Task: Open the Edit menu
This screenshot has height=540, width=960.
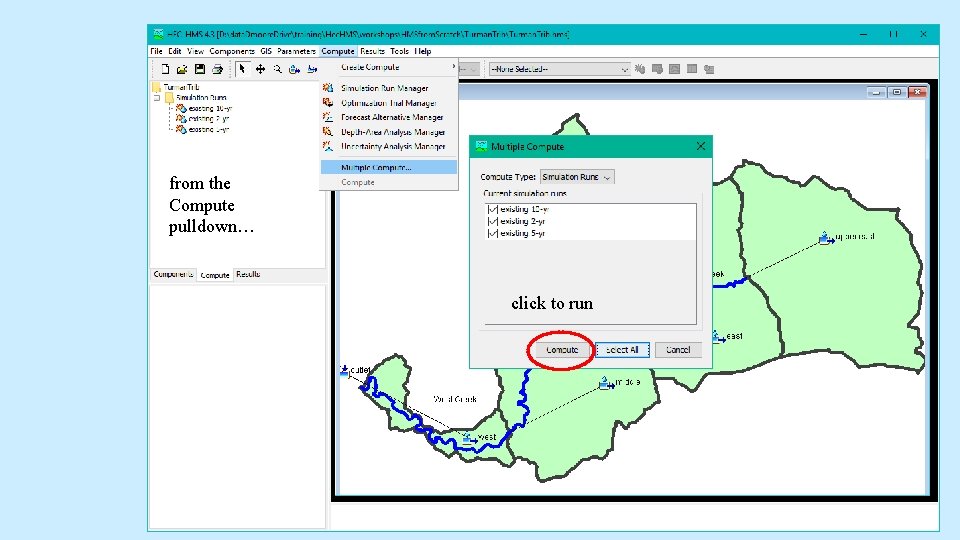Action: [175, 51]
